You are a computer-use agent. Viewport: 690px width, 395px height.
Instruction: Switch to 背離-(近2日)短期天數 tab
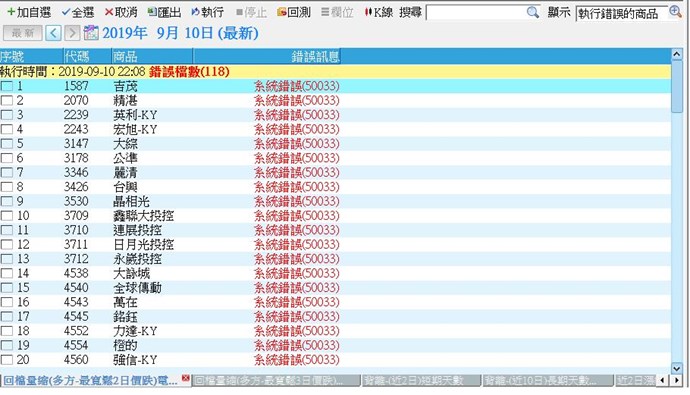tap(421, 381)
